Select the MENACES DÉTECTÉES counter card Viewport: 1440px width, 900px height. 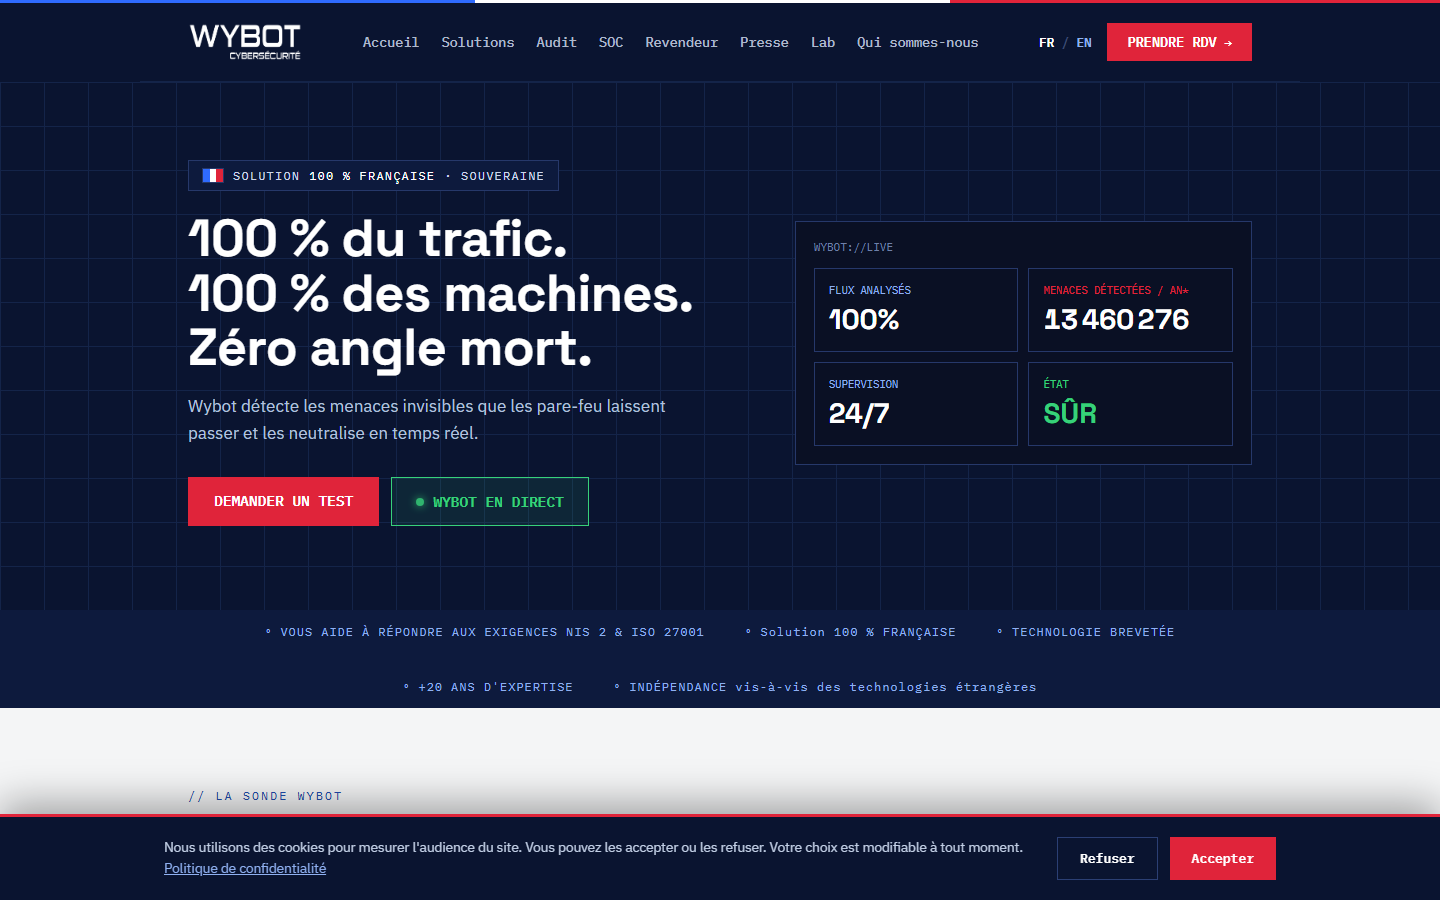tap(1130, 310)
